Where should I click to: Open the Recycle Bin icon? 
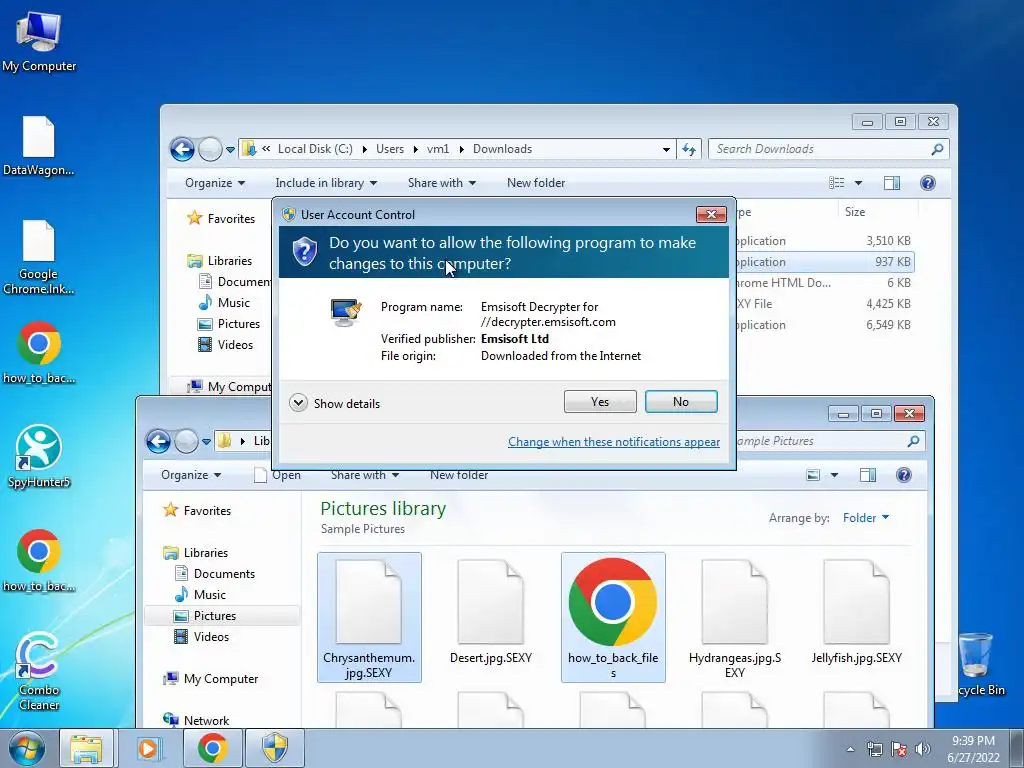pos(978,664)
